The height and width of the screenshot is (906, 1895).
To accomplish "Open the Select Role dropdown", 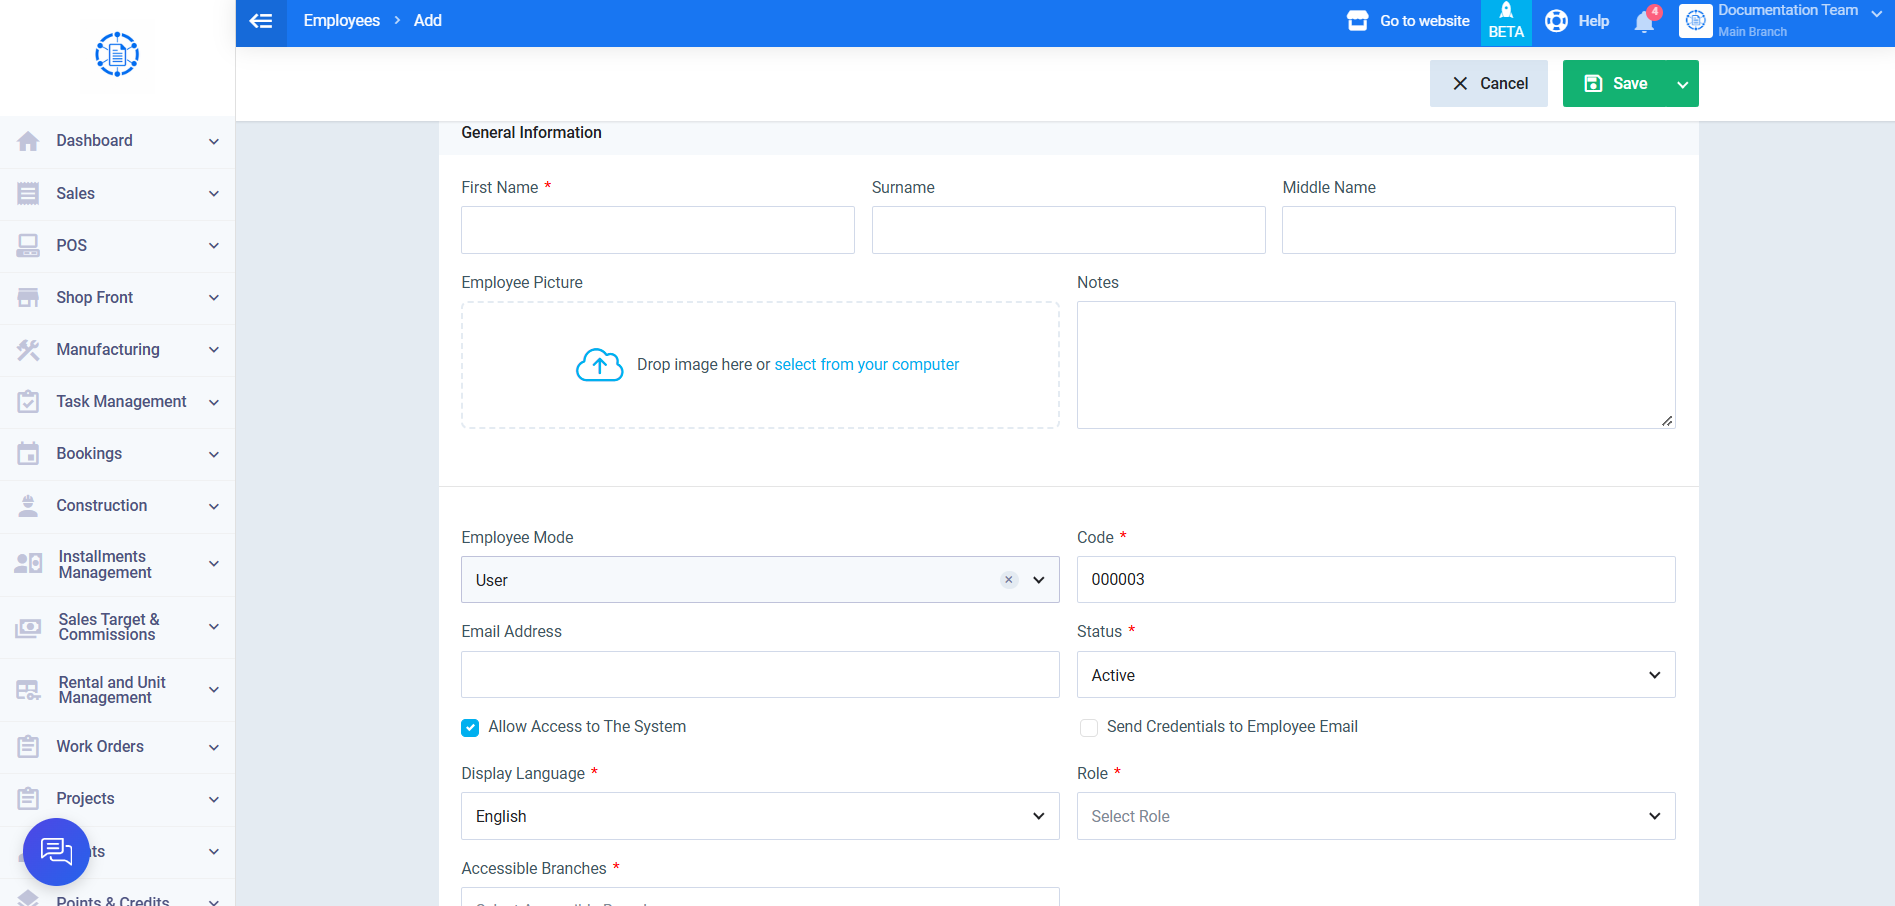I will [1376, 816].
